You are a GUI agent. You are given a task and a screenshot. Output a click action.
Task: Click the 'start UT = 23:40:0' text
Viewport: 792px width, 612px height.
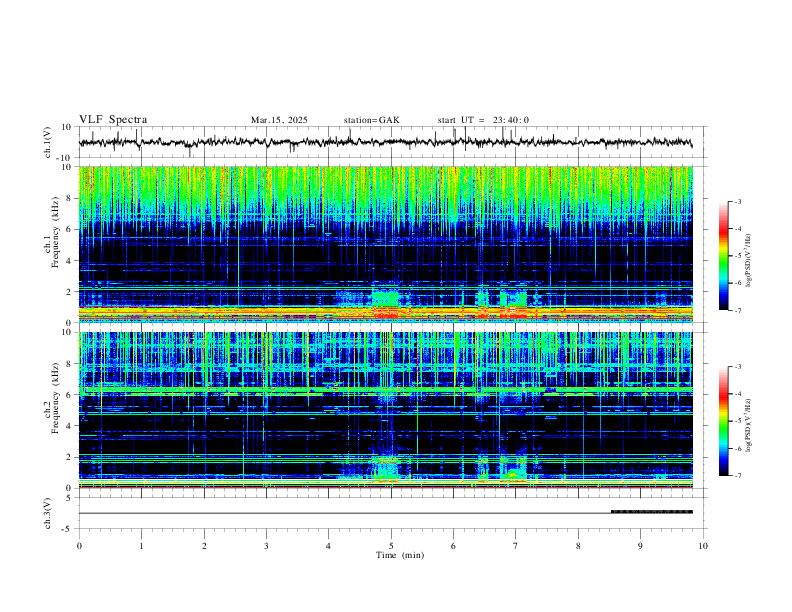click(483, 120)
